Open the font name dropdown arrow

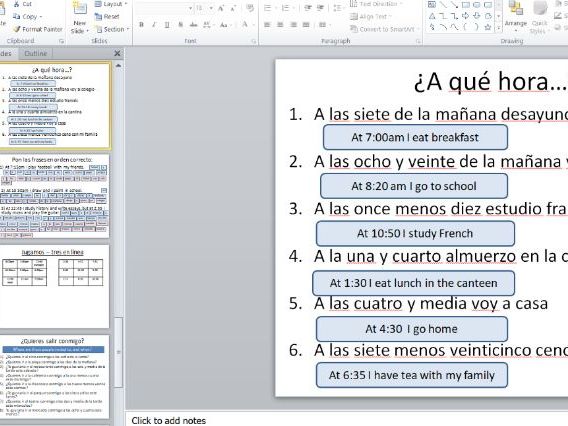[190, 8]
